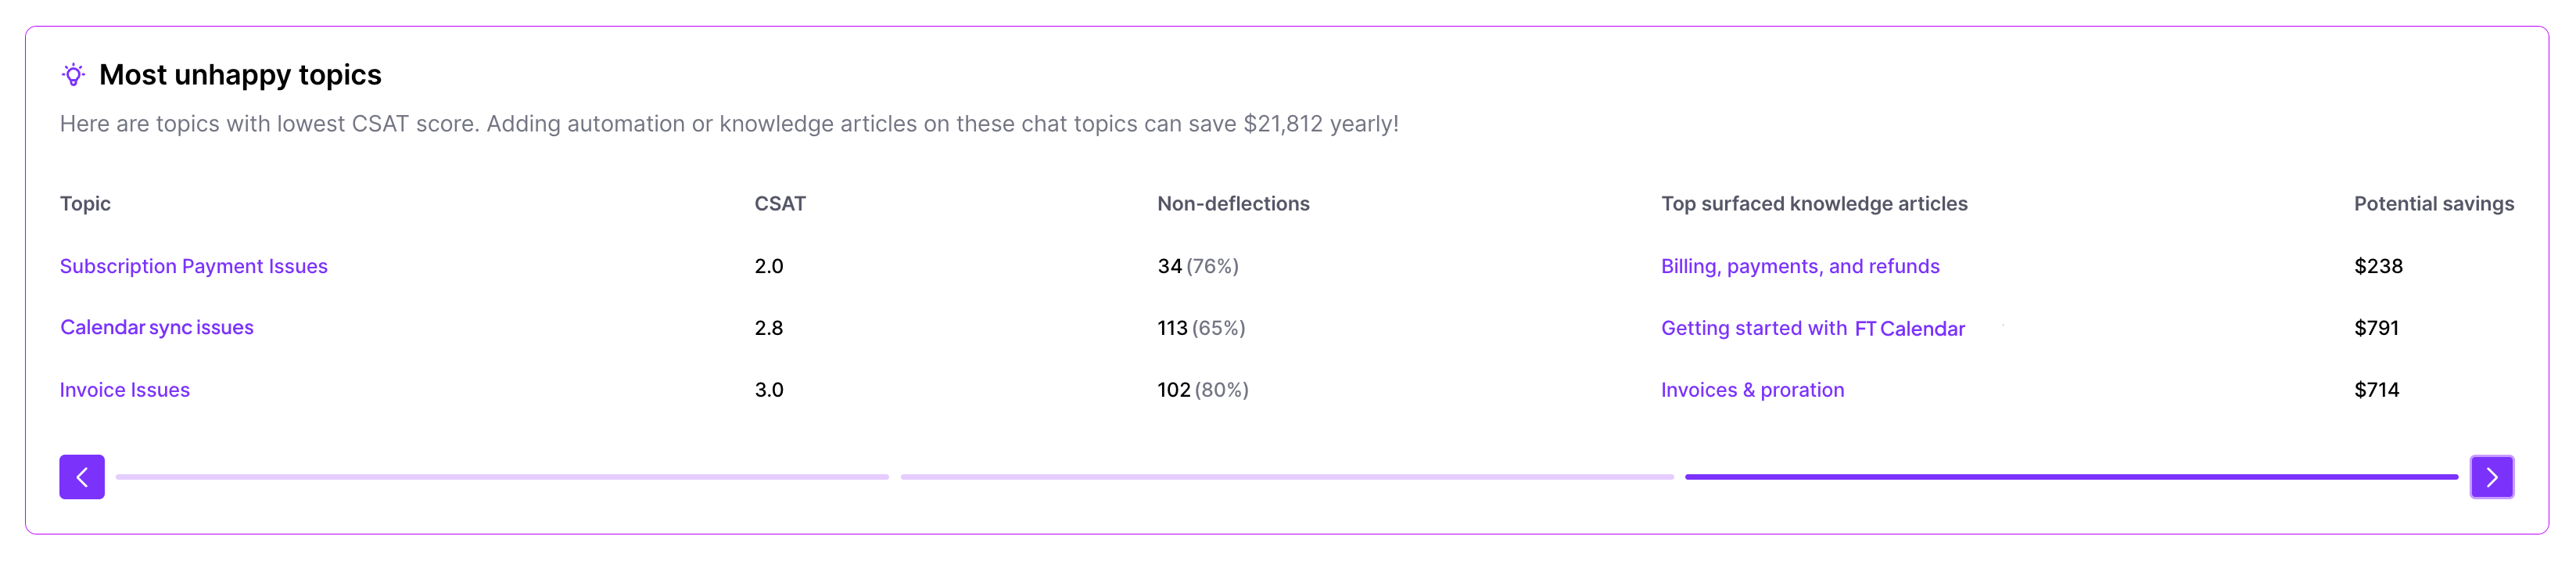Click the $791 savings value

(x=2376, y=328)
